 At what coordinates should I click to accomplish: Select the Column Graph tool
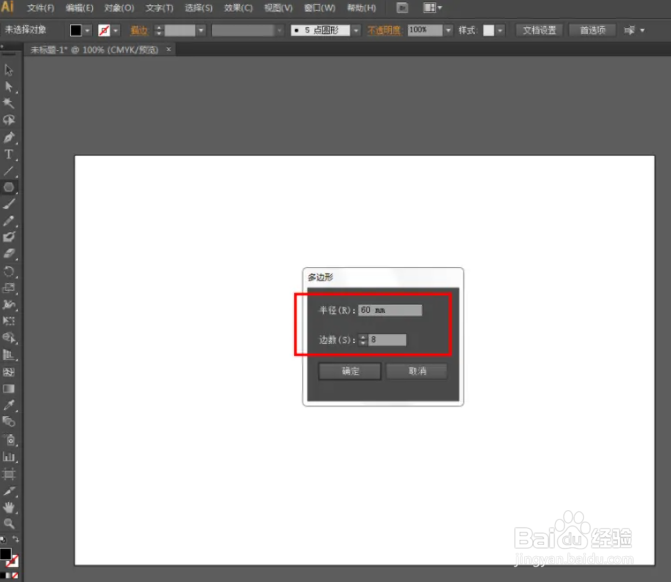9,457
